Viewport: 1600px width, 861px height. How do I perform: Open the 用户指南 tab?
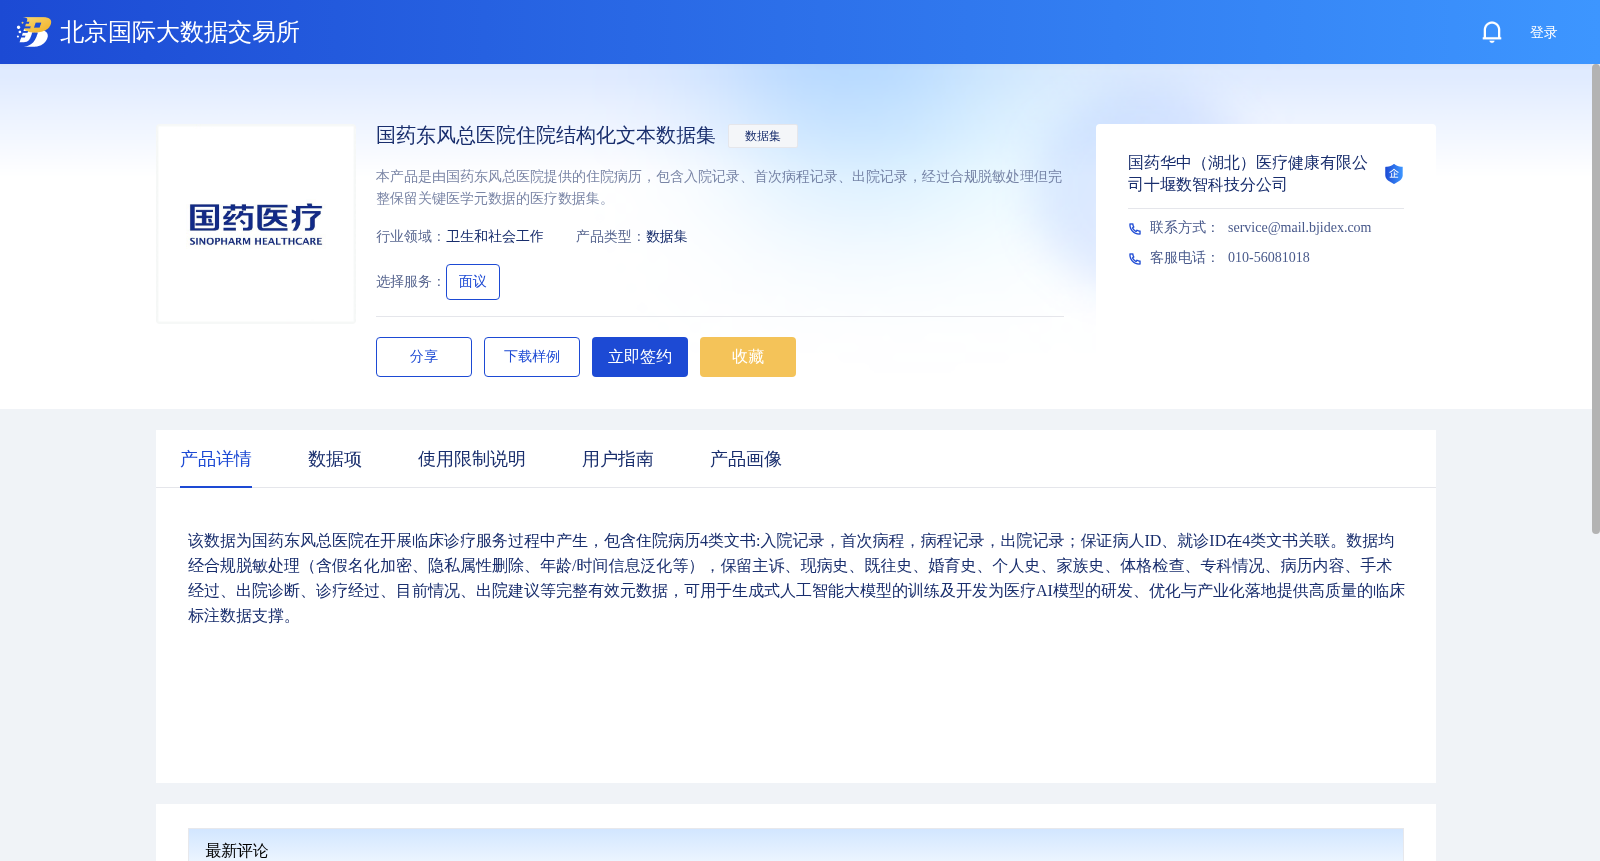[x=618, y=459]
